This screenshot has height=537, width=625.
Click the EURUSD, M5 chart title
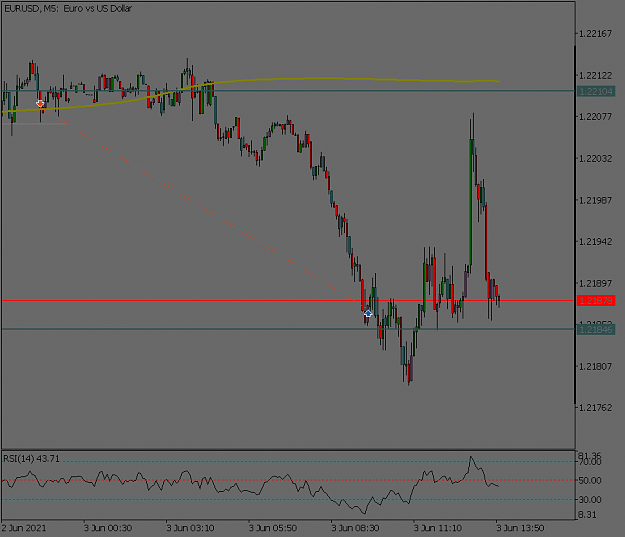(x=68, y=8)
